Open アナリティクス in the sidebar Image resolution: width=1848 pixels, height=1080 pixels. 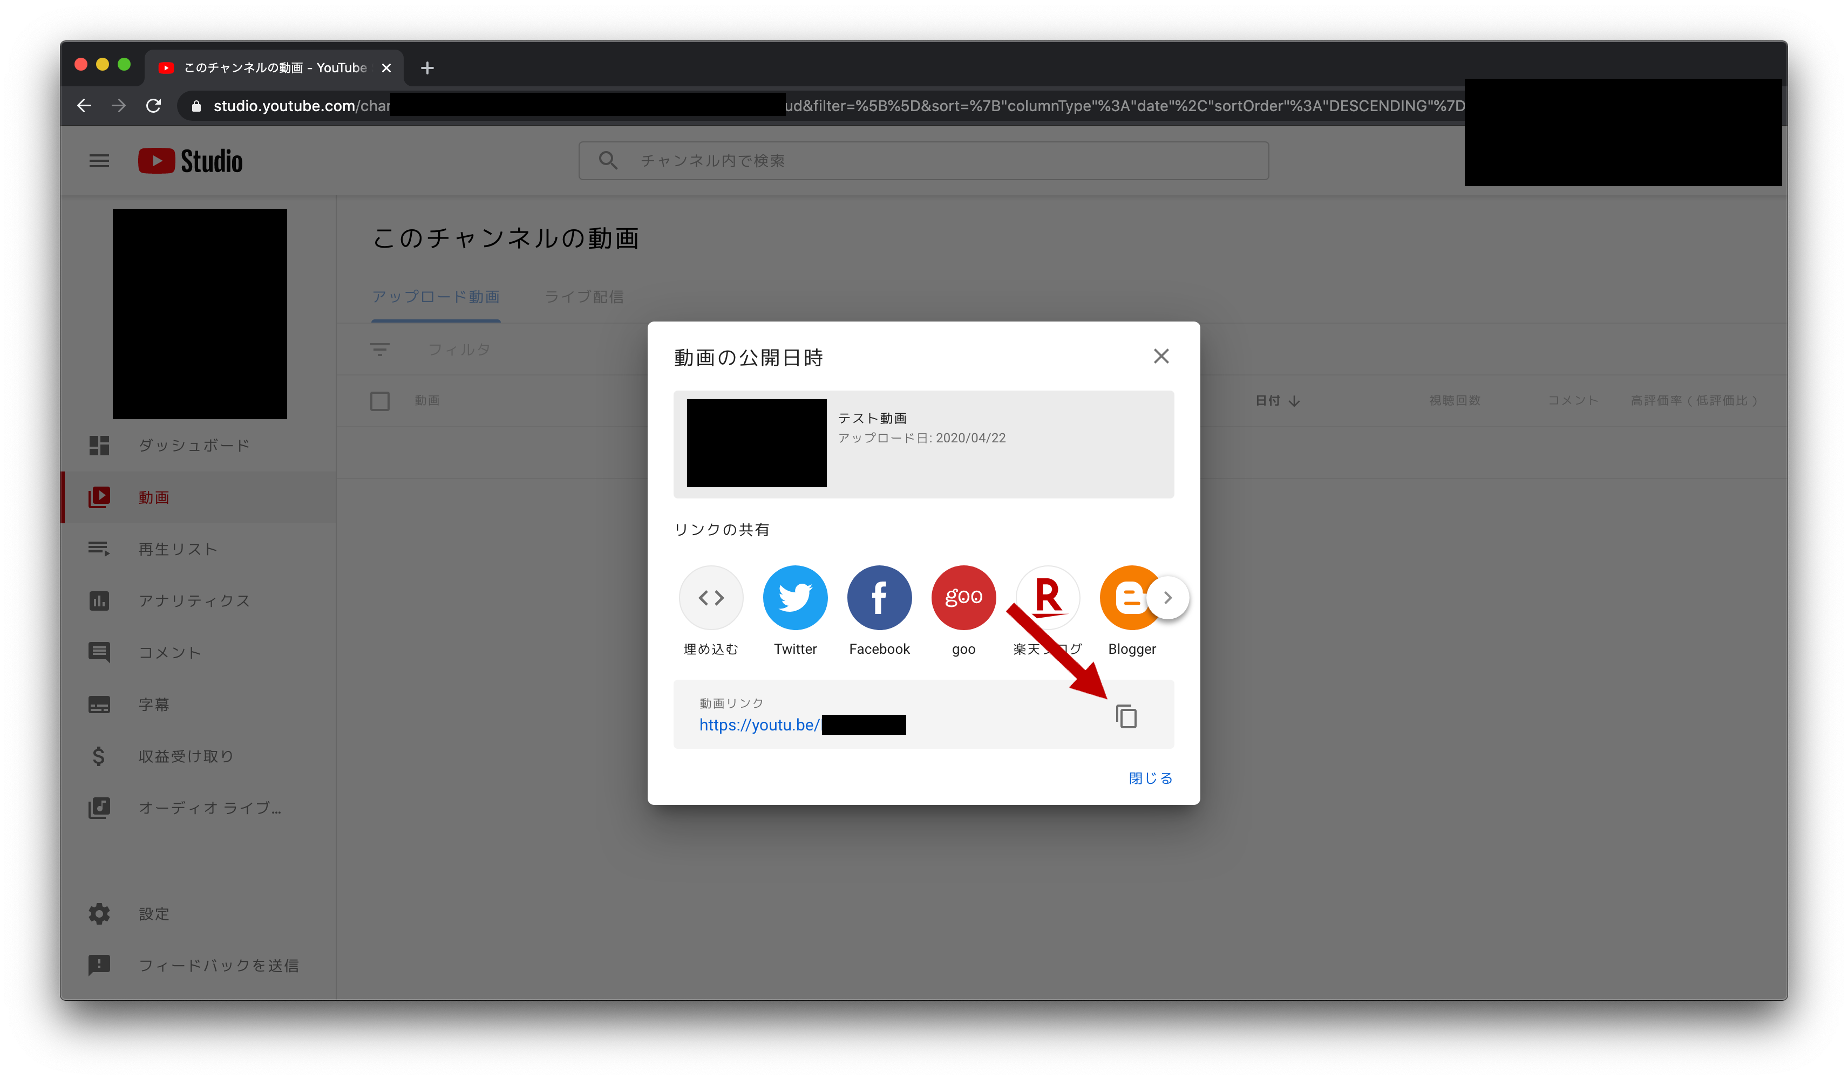(x=198, y=600)
